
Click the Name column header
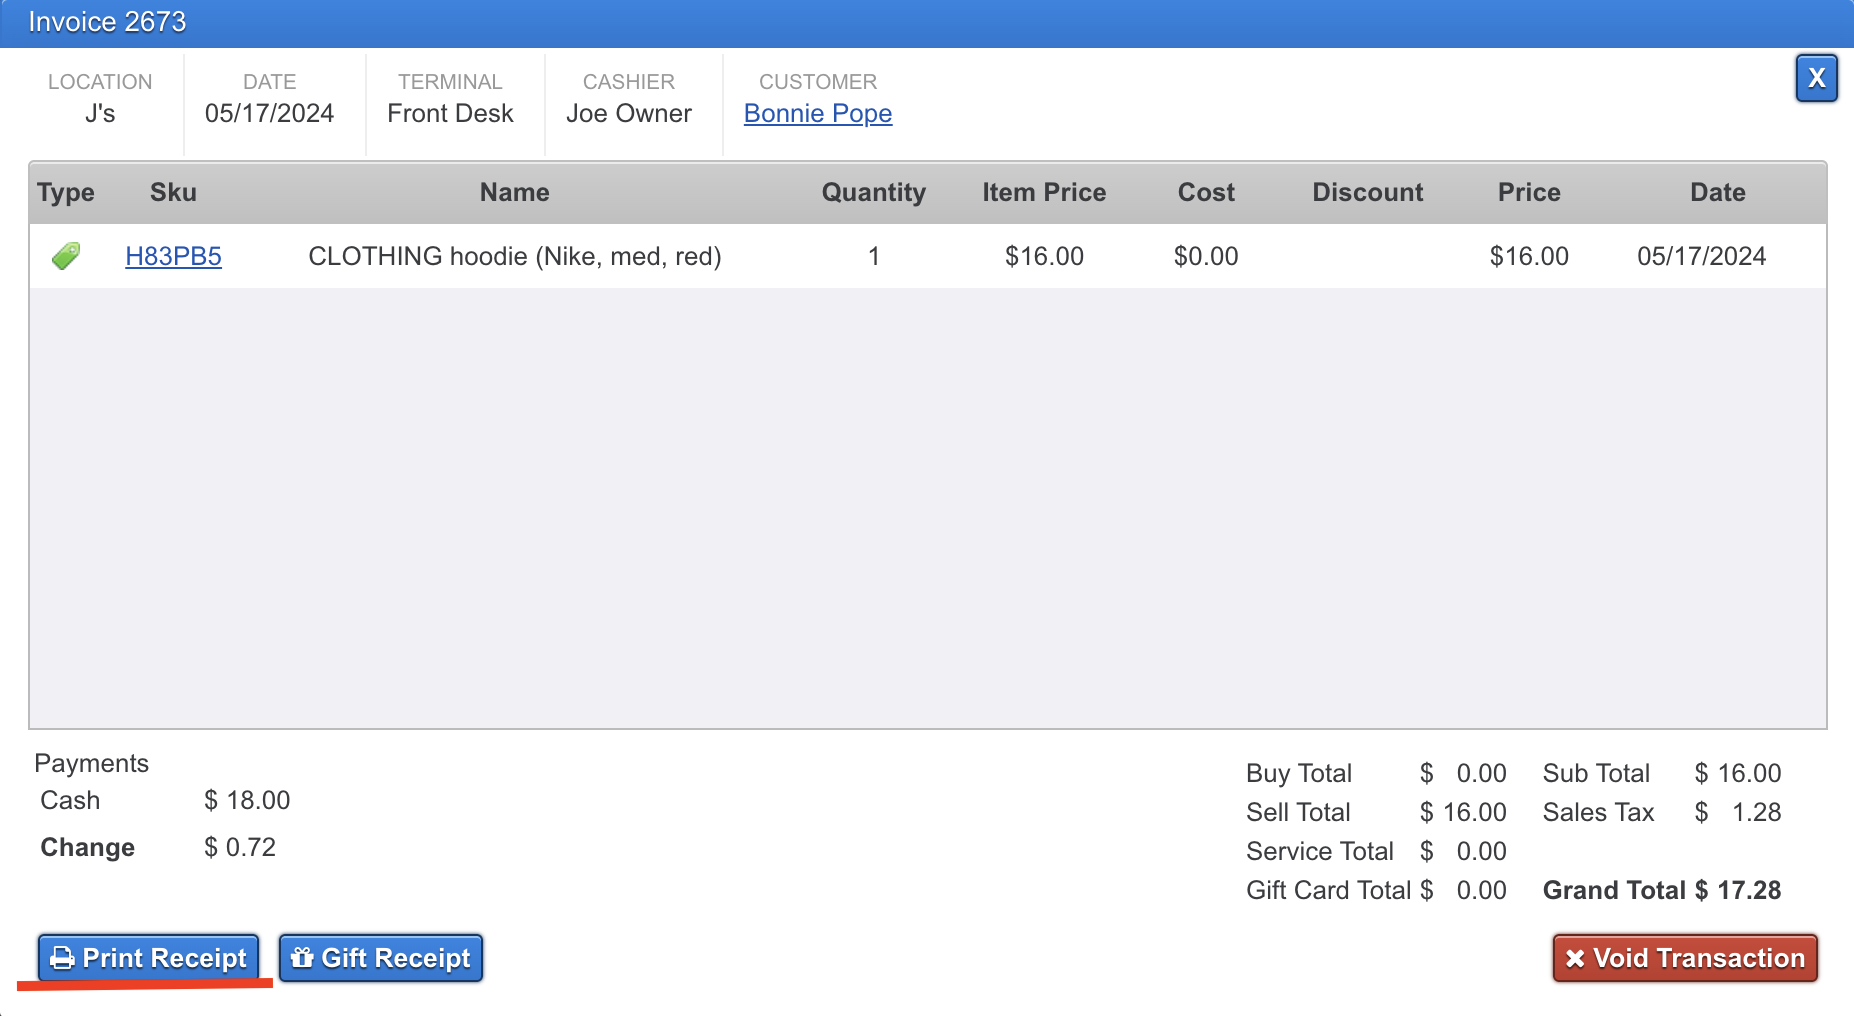pyautogui.click(x=514, y=192)
